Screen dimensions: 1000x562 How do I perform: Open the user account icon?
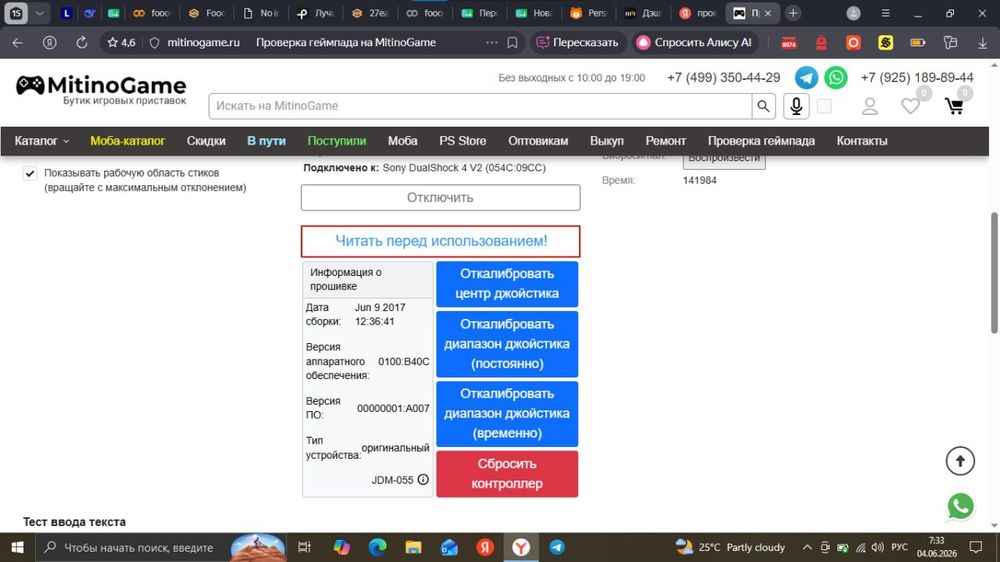point(870,106)
